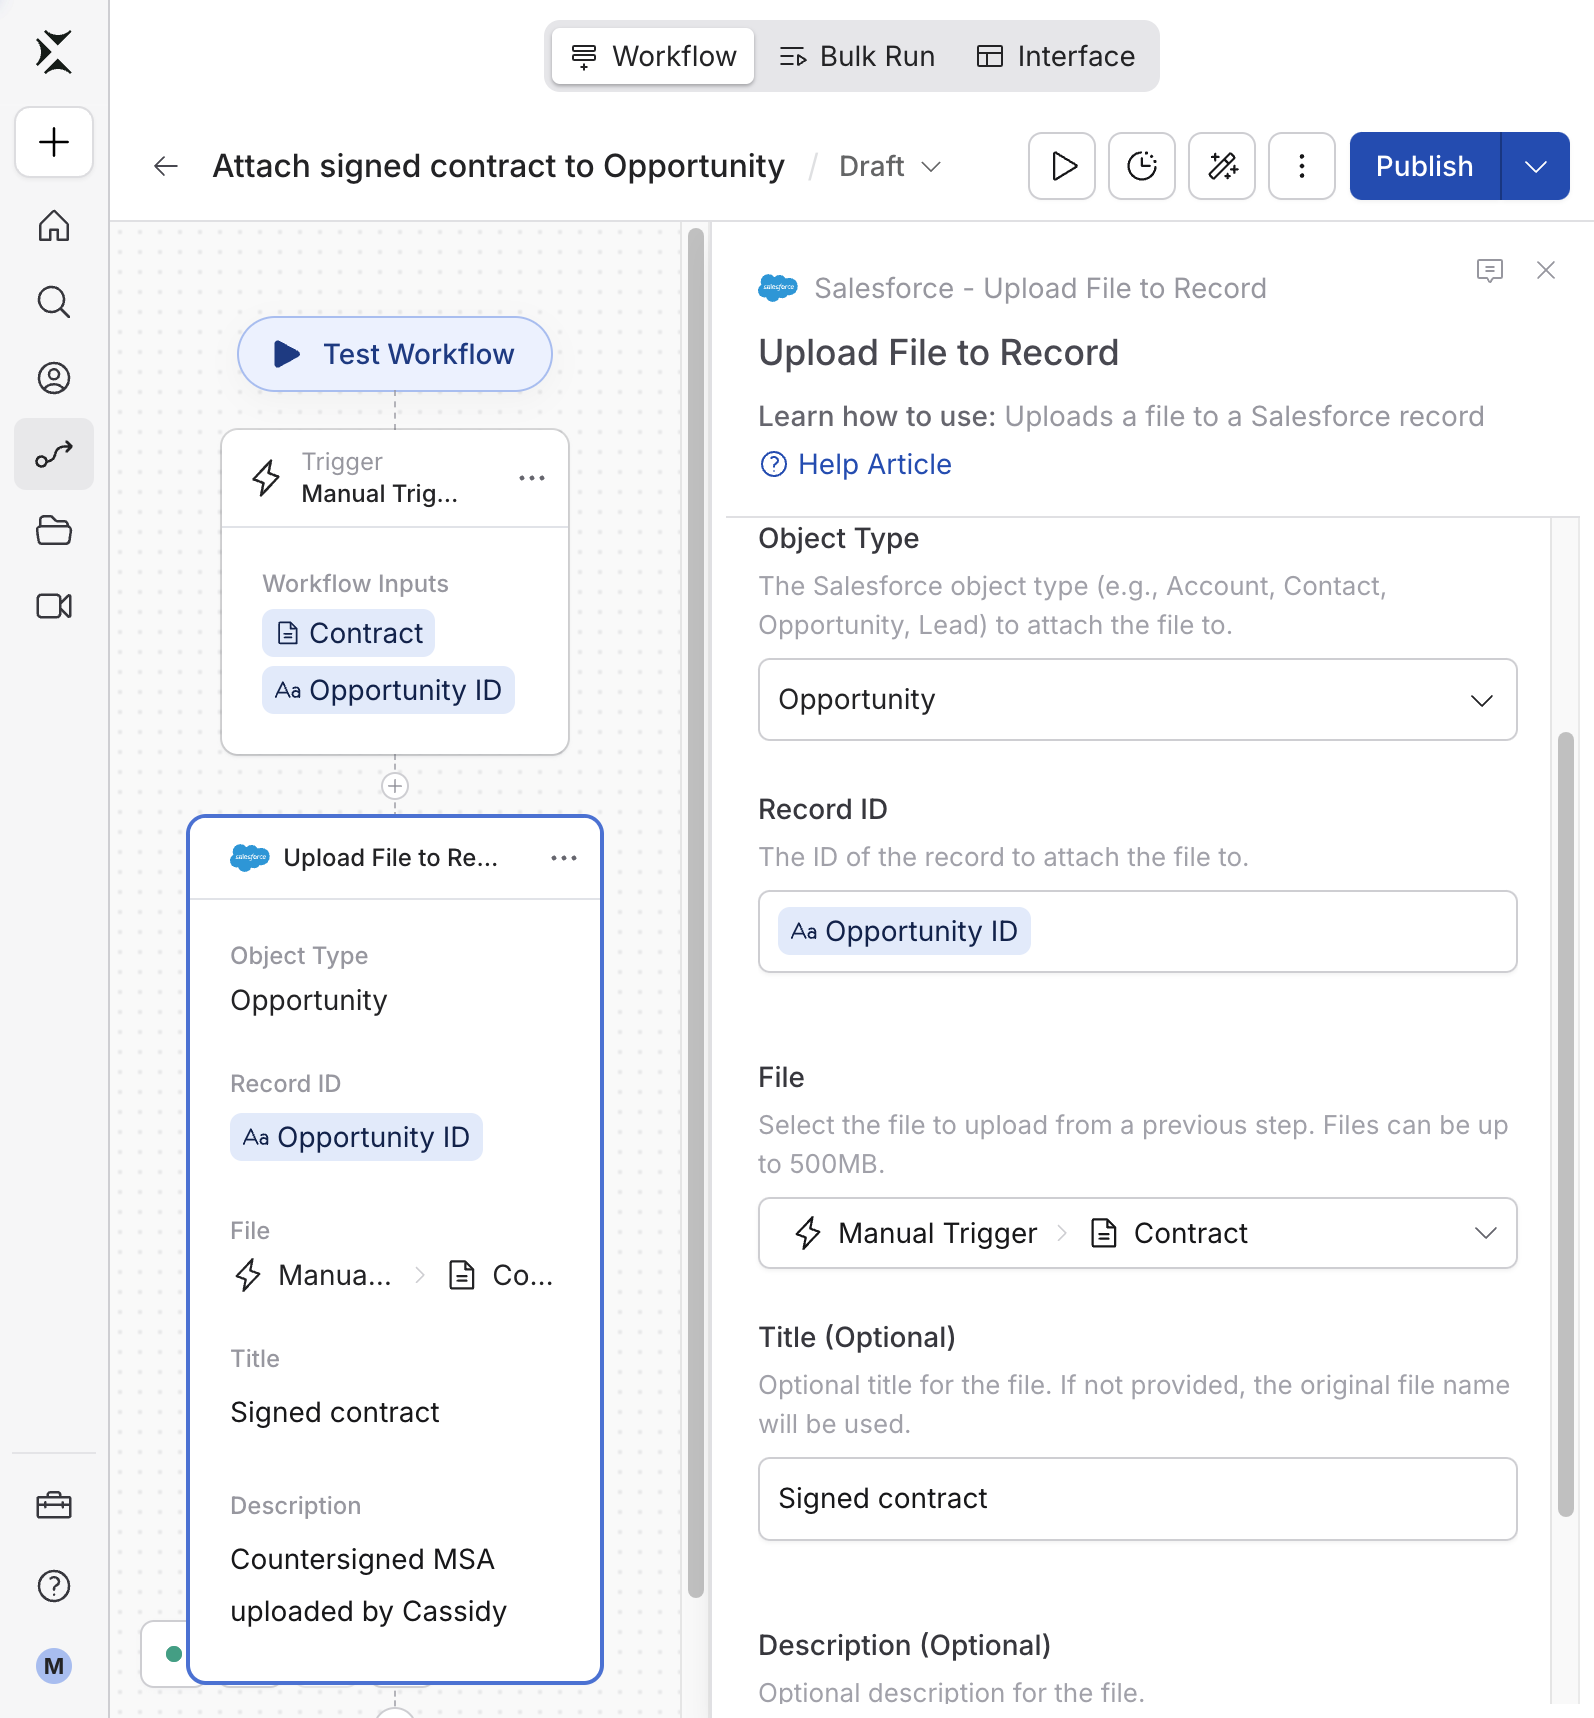The height and width of the screenshot is (1718, 1594).
Task: Click the workflow title text
Action: (x=498, y=166)
